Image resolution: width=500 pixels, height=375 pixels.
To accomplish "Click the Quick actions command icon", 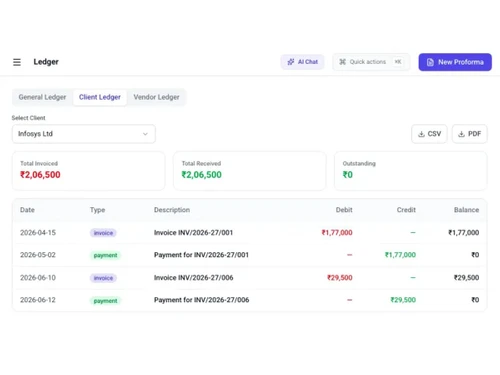I will [x=342, y=62].
